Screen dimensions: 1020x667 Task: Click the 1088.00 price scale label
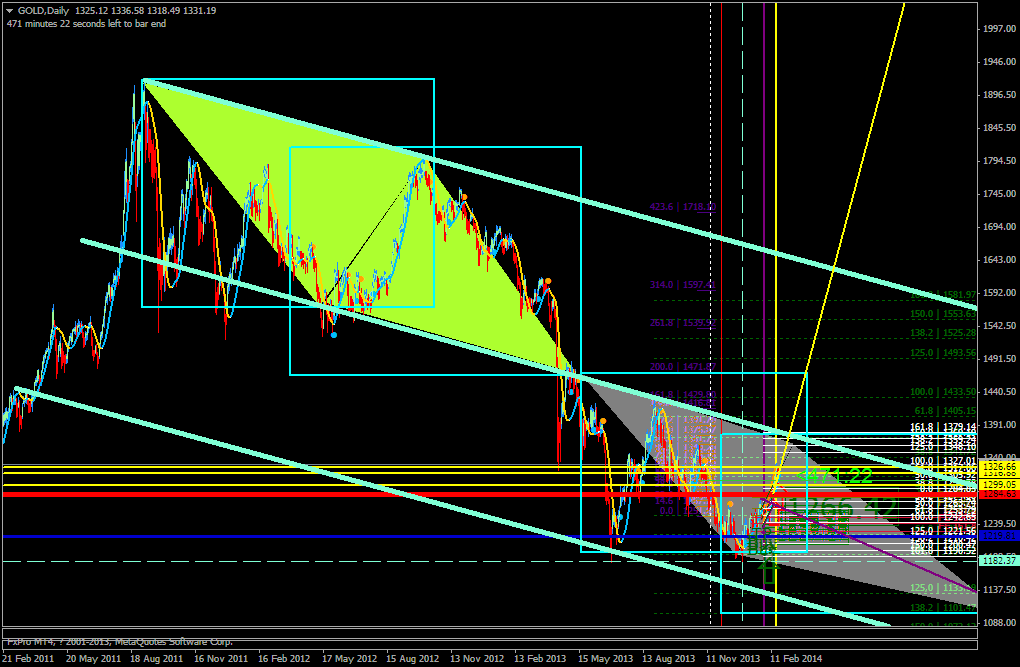[x=1000, y=623]
